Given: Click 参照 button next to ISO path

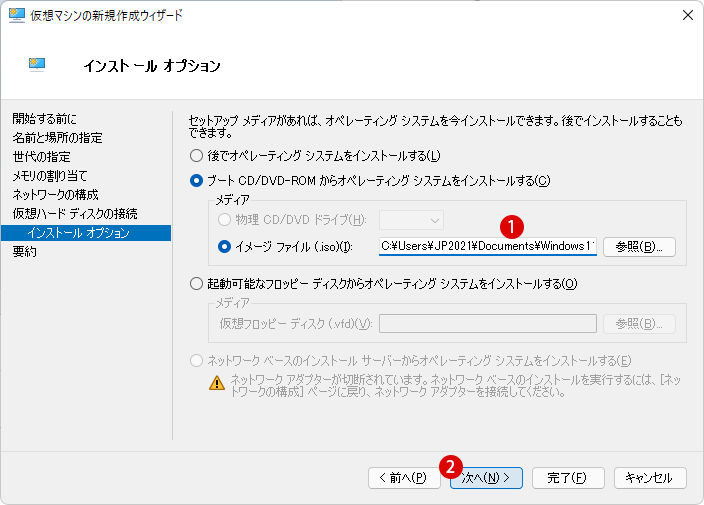Looking at the screenshot, I should (x=639, y=247).
